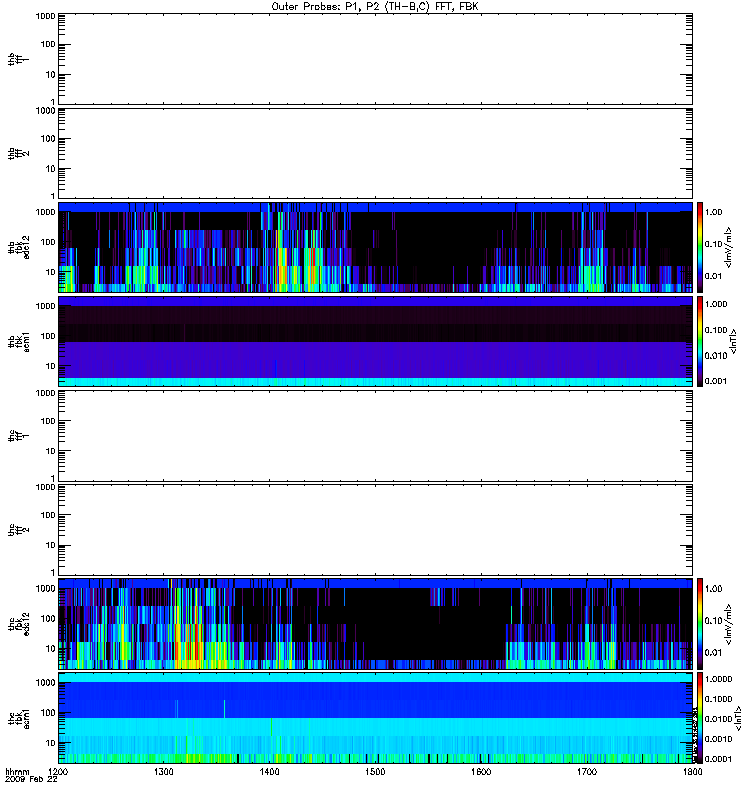Click the thc fbk scm1 color bar
The height and width of the screenshot is (800, 750).
(x=700, y=718)
